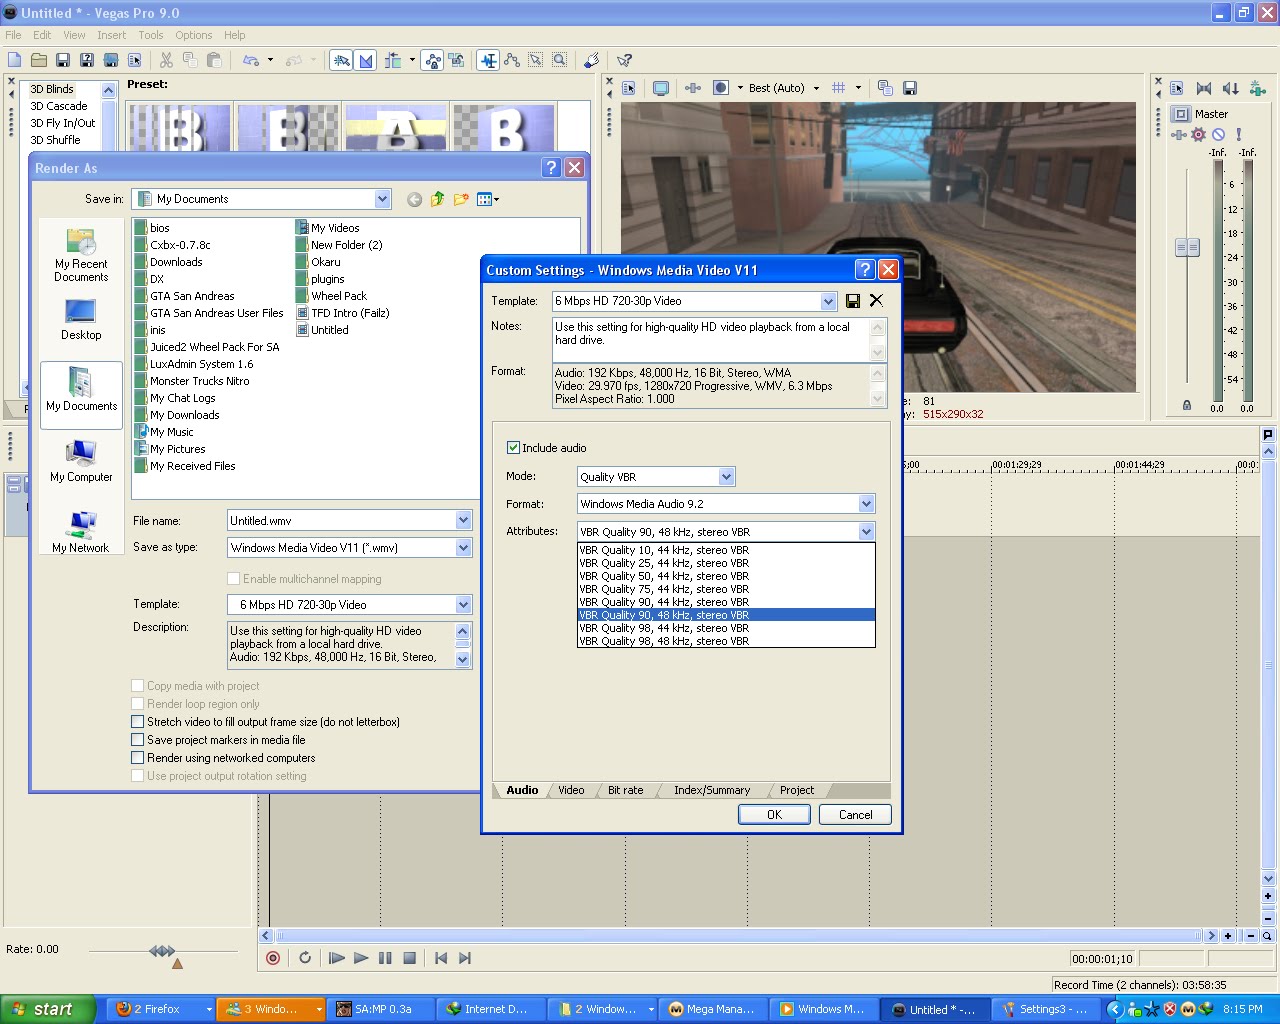1280x1024 pixels.
Task: Click the master volume fader handle
Action: (1187, 247)
